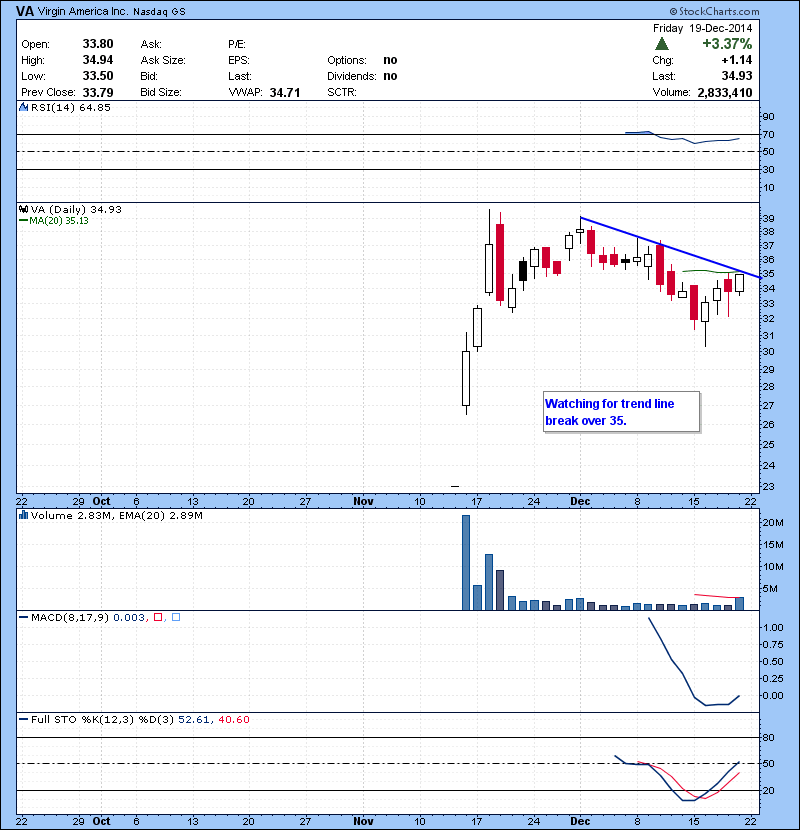Click the 'Volume 2.83M, EMA(20) 2.89M' label
Screen dimensions: 800x830
pos(116,516)
